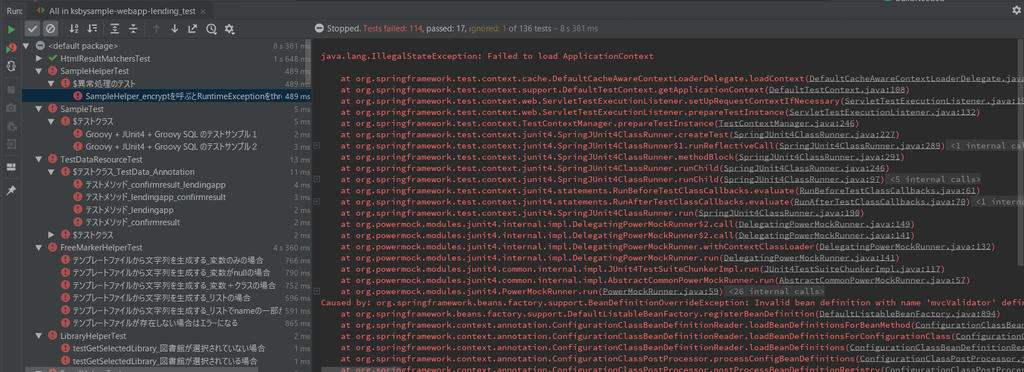Collapse the TestDataResourceTest node
Viewport: 1024px width, 372px height.
pyautogui.click(x=39, y=159)
